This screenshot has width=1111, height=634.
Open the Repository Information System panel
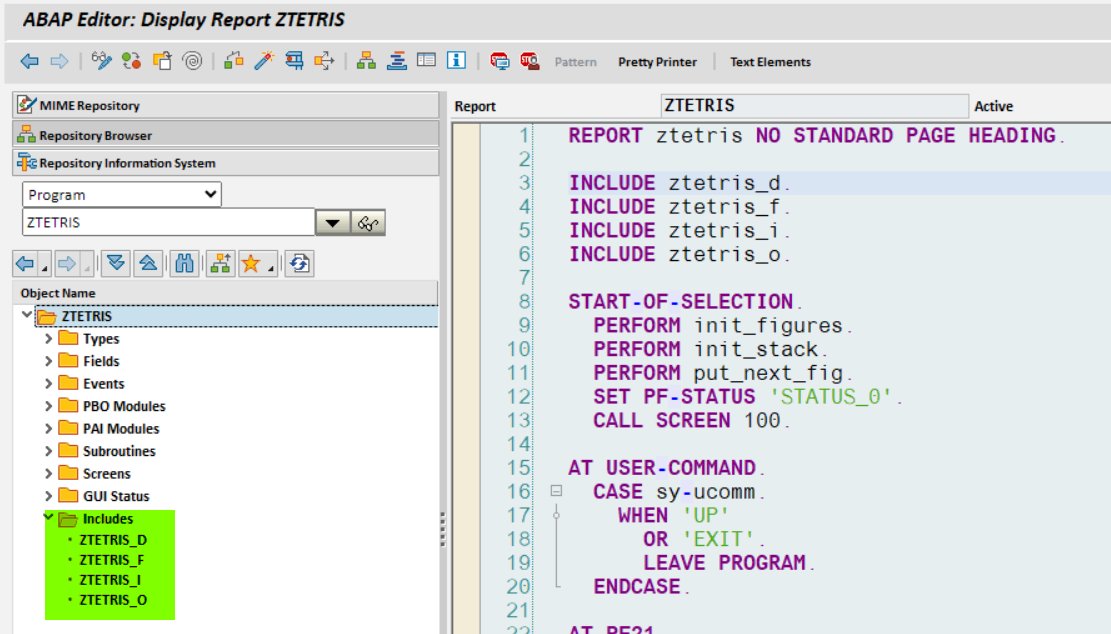point(226,163)
